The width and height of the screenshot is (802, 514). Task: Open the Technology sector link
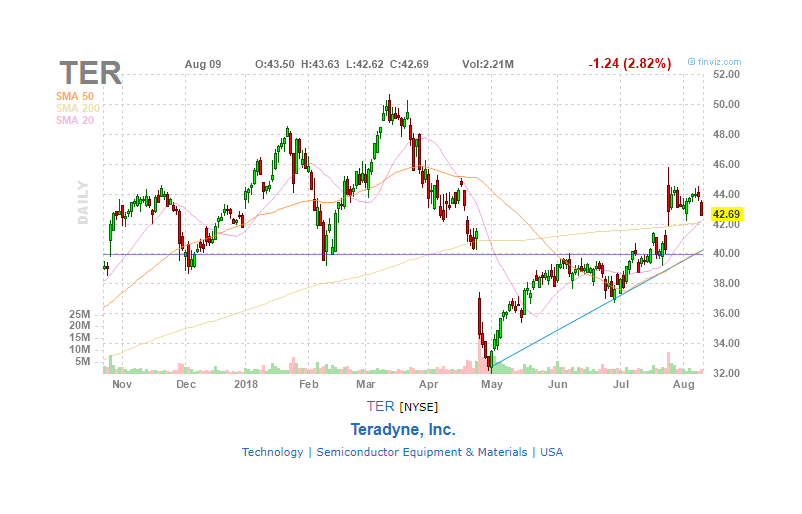coord(273,452)
